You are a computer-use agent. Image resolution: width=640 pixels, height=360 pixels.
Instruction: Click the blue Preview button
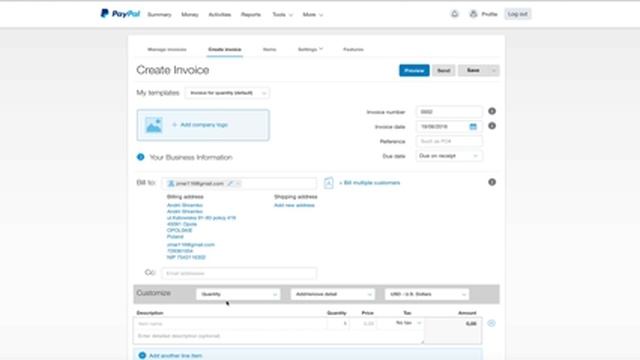pos(414,71)
